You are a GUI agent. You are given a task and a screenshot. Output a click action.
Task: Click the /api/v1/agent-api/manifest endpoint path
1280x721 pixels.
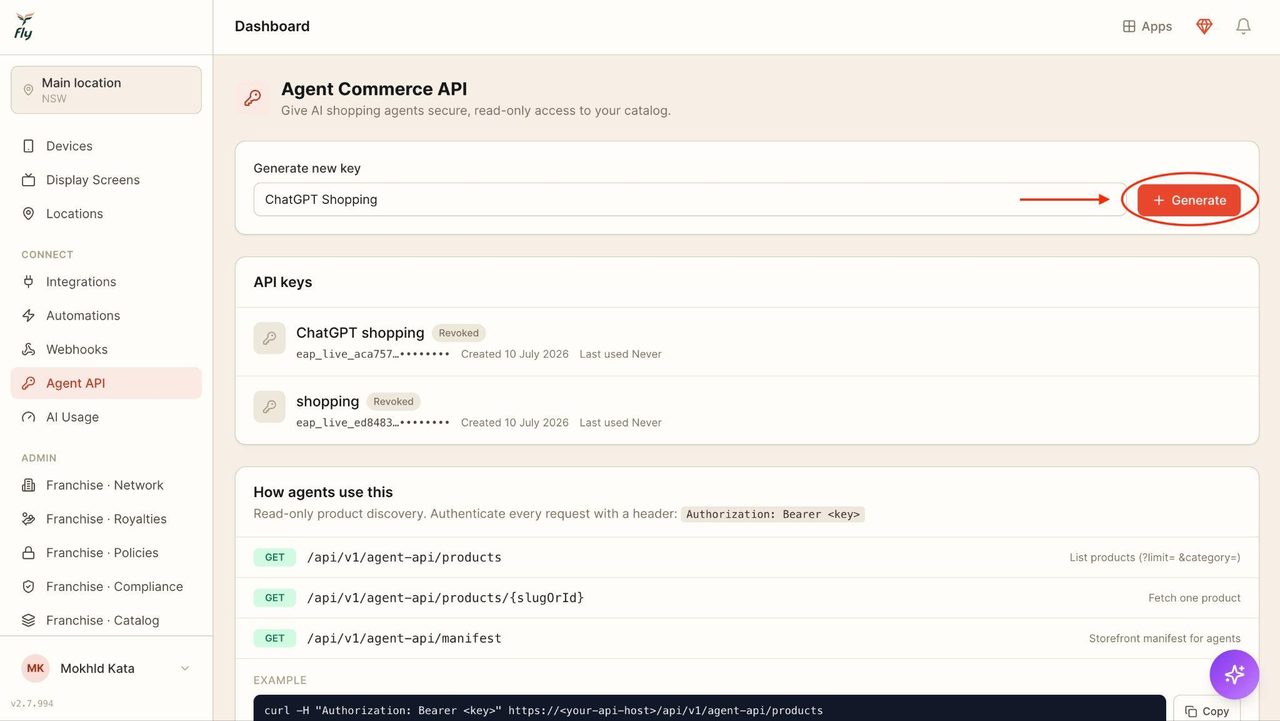tap(404, 638)
